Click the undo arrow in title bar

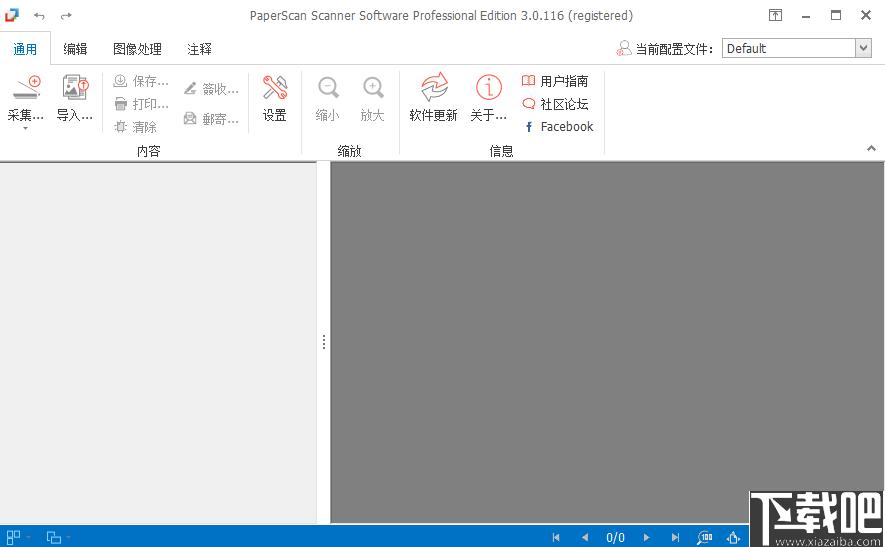pos(39,16)
